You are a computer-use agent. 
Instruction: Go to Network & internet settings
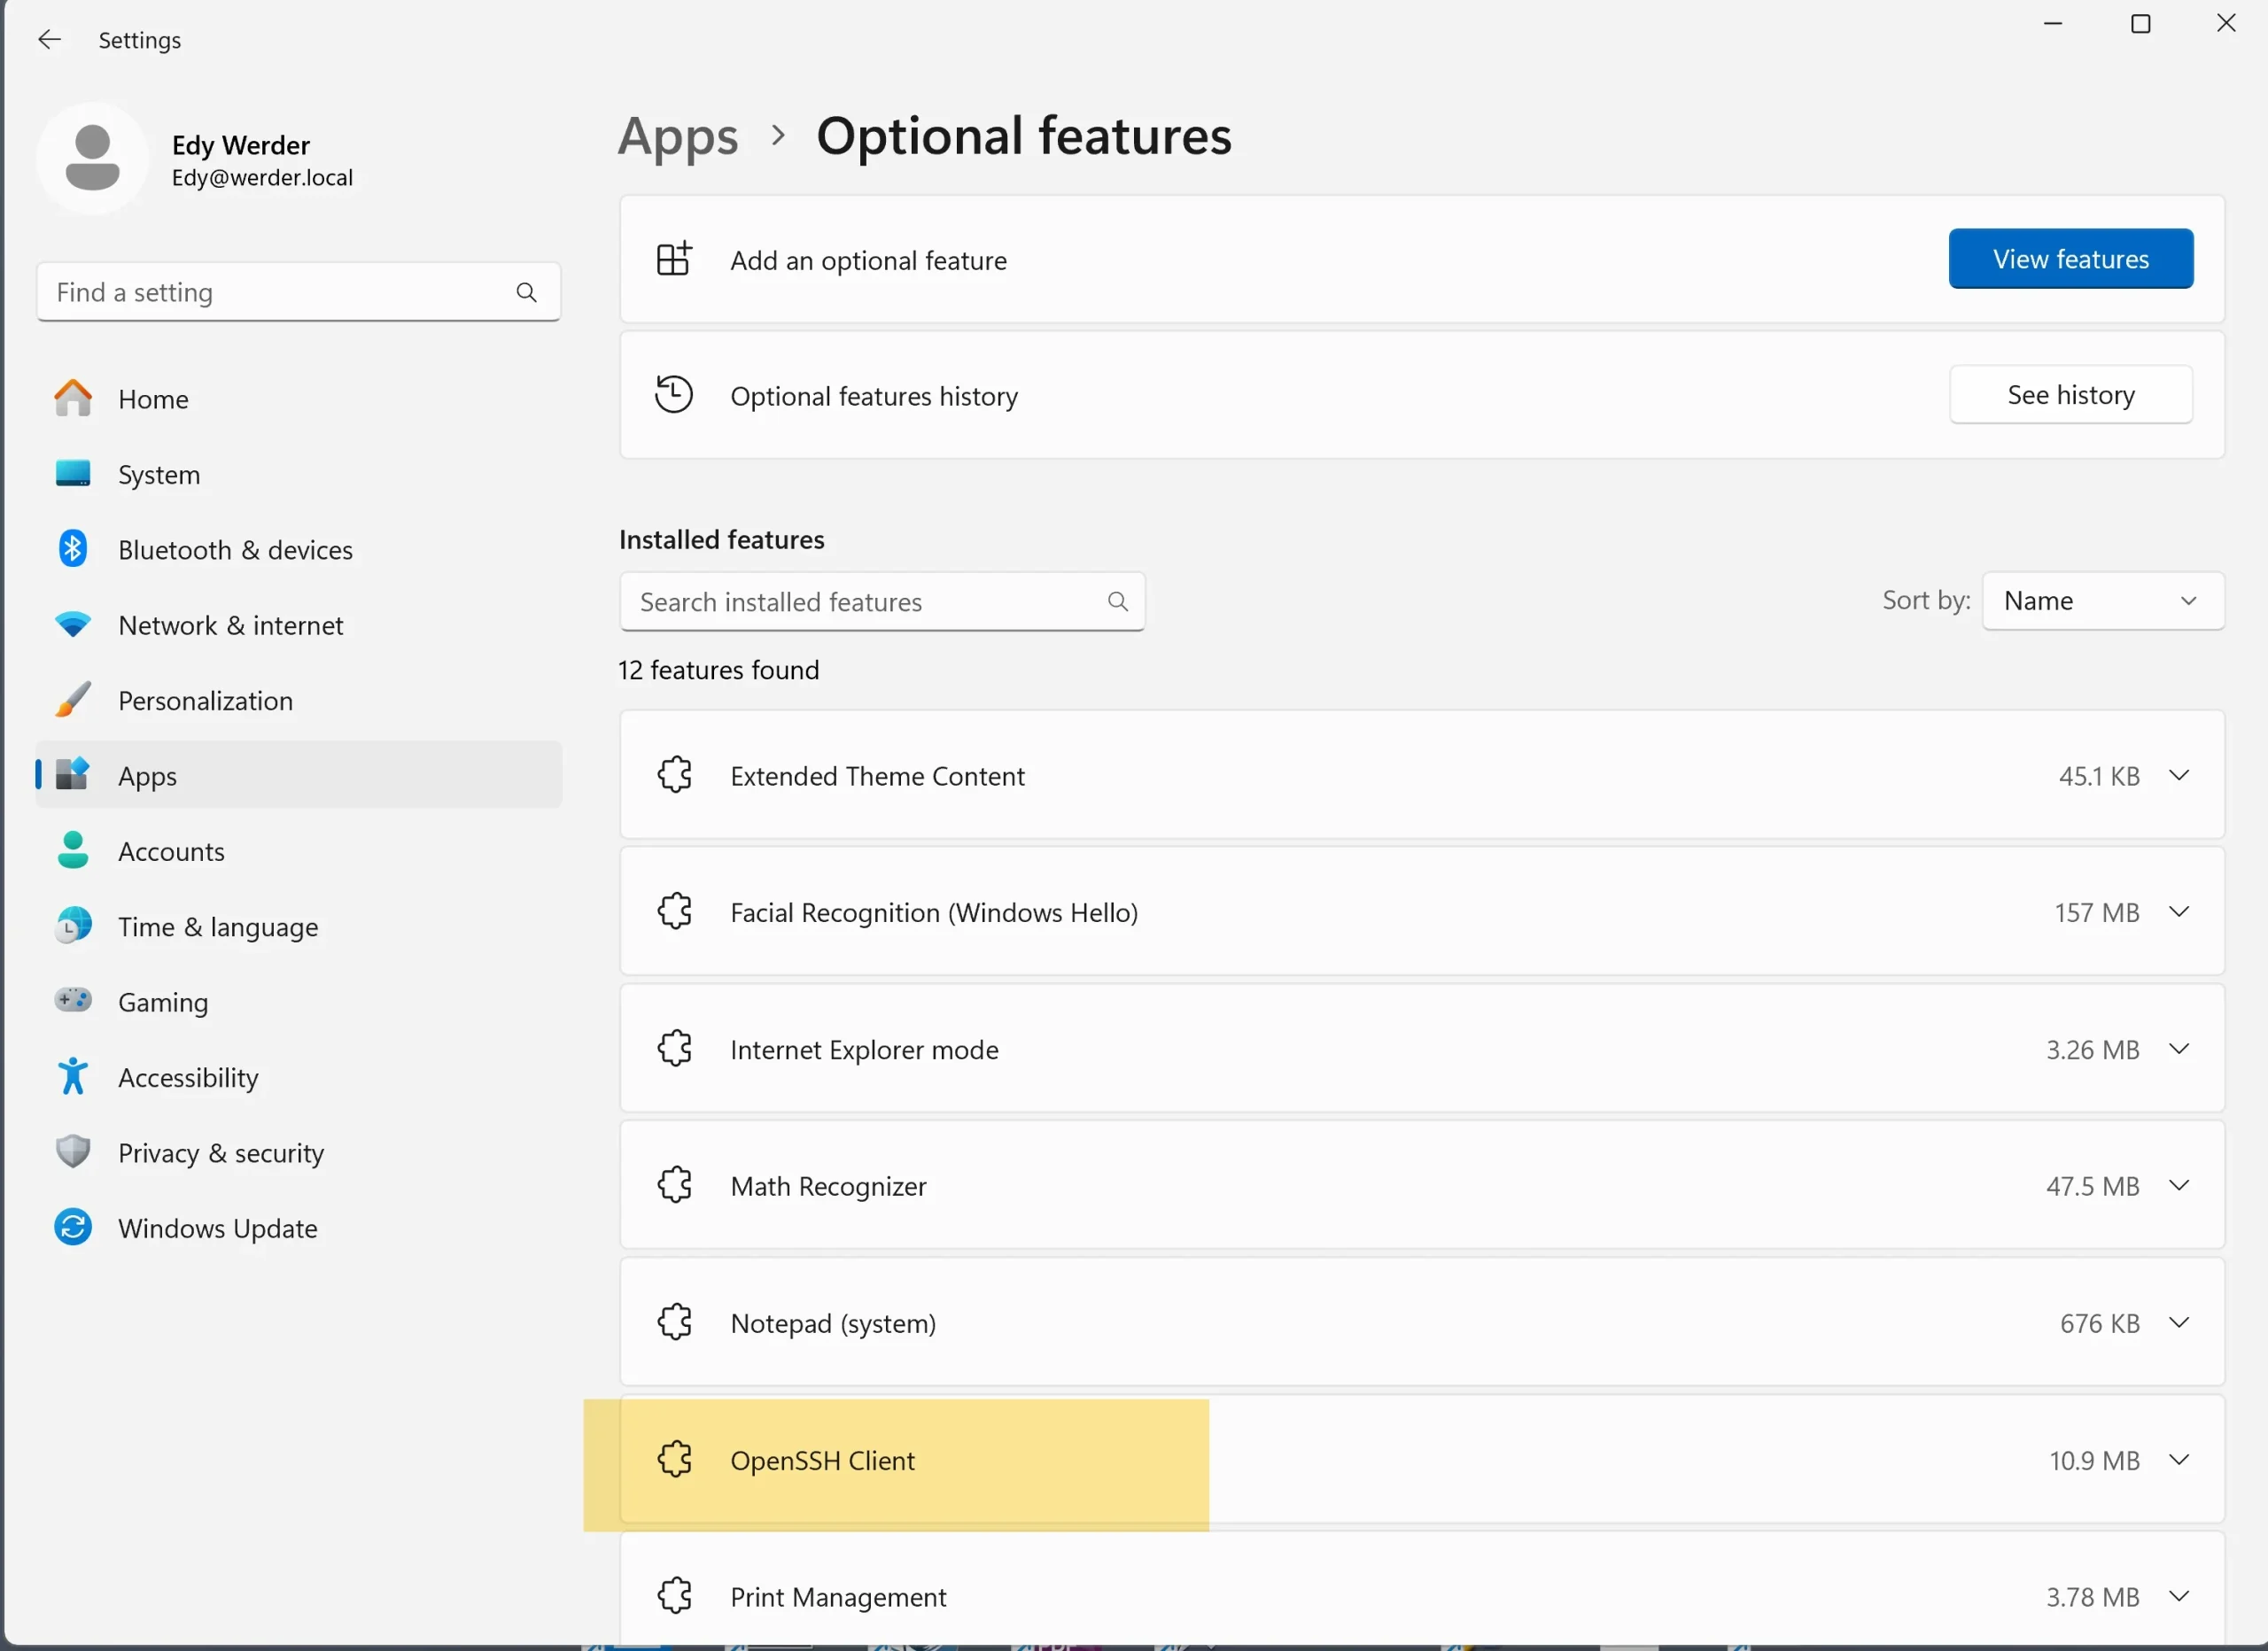pyautogui.click(x=230, y=625)
